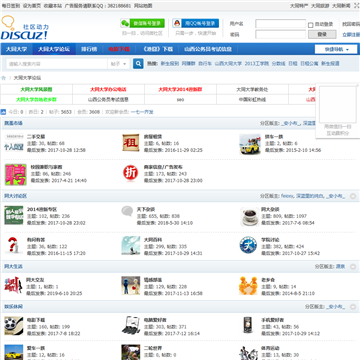Collapse the 娱乐休闲 section with round toggle
This screenshot has height=360, width=360.
point(353,307)
